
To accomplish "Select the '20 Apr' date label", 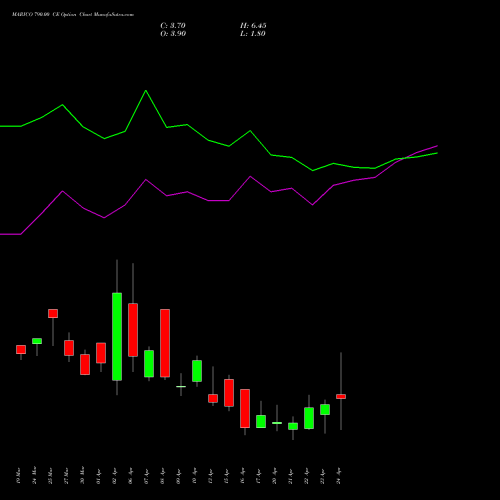I will (274, 475).
